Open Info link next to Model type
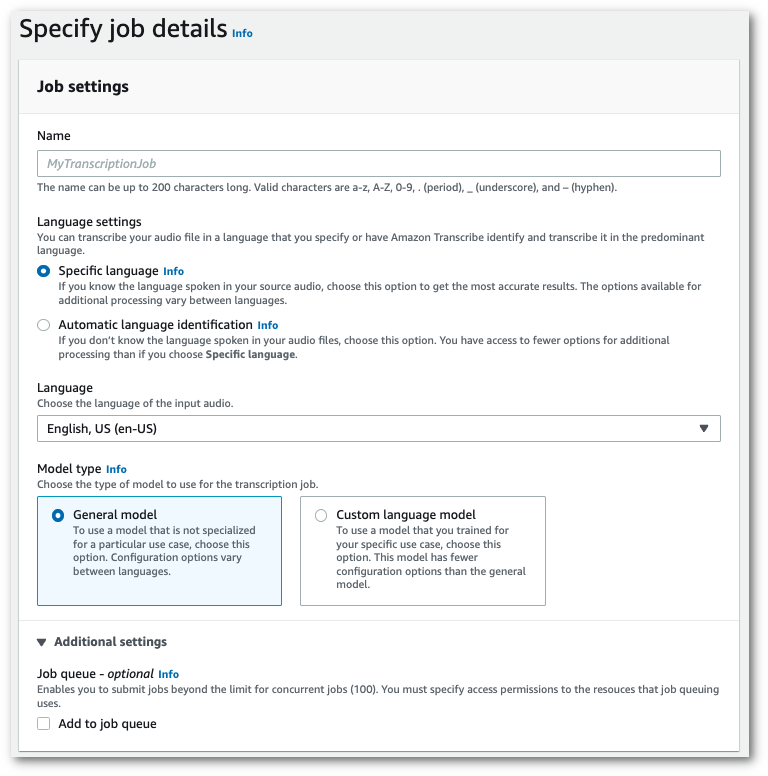 click(116, 469)
